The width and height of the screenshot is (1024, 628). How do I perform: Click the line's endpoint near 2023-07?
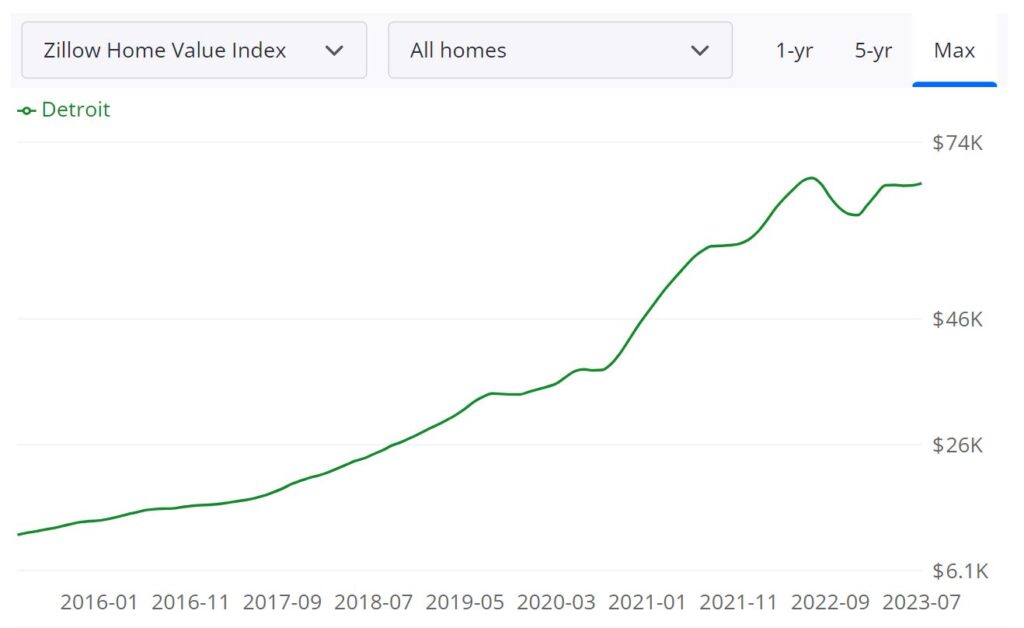click(x=920, y=184)
